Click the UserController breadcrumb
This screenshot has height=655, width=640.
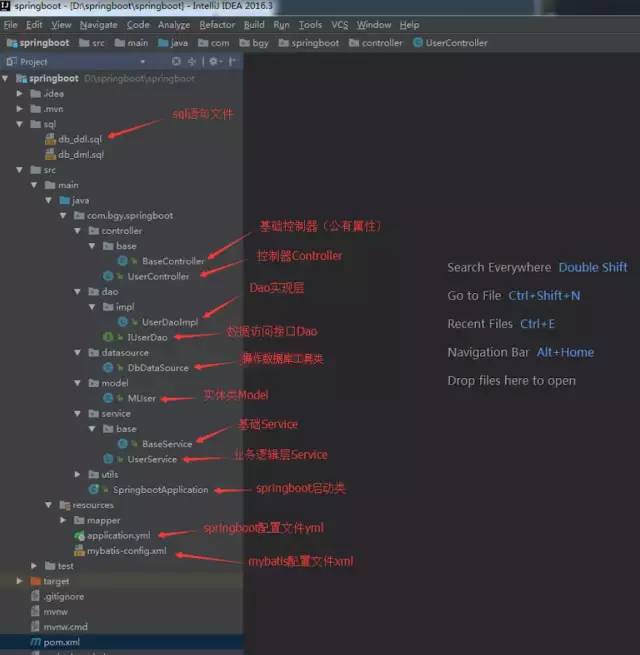[x=450, y=43]
